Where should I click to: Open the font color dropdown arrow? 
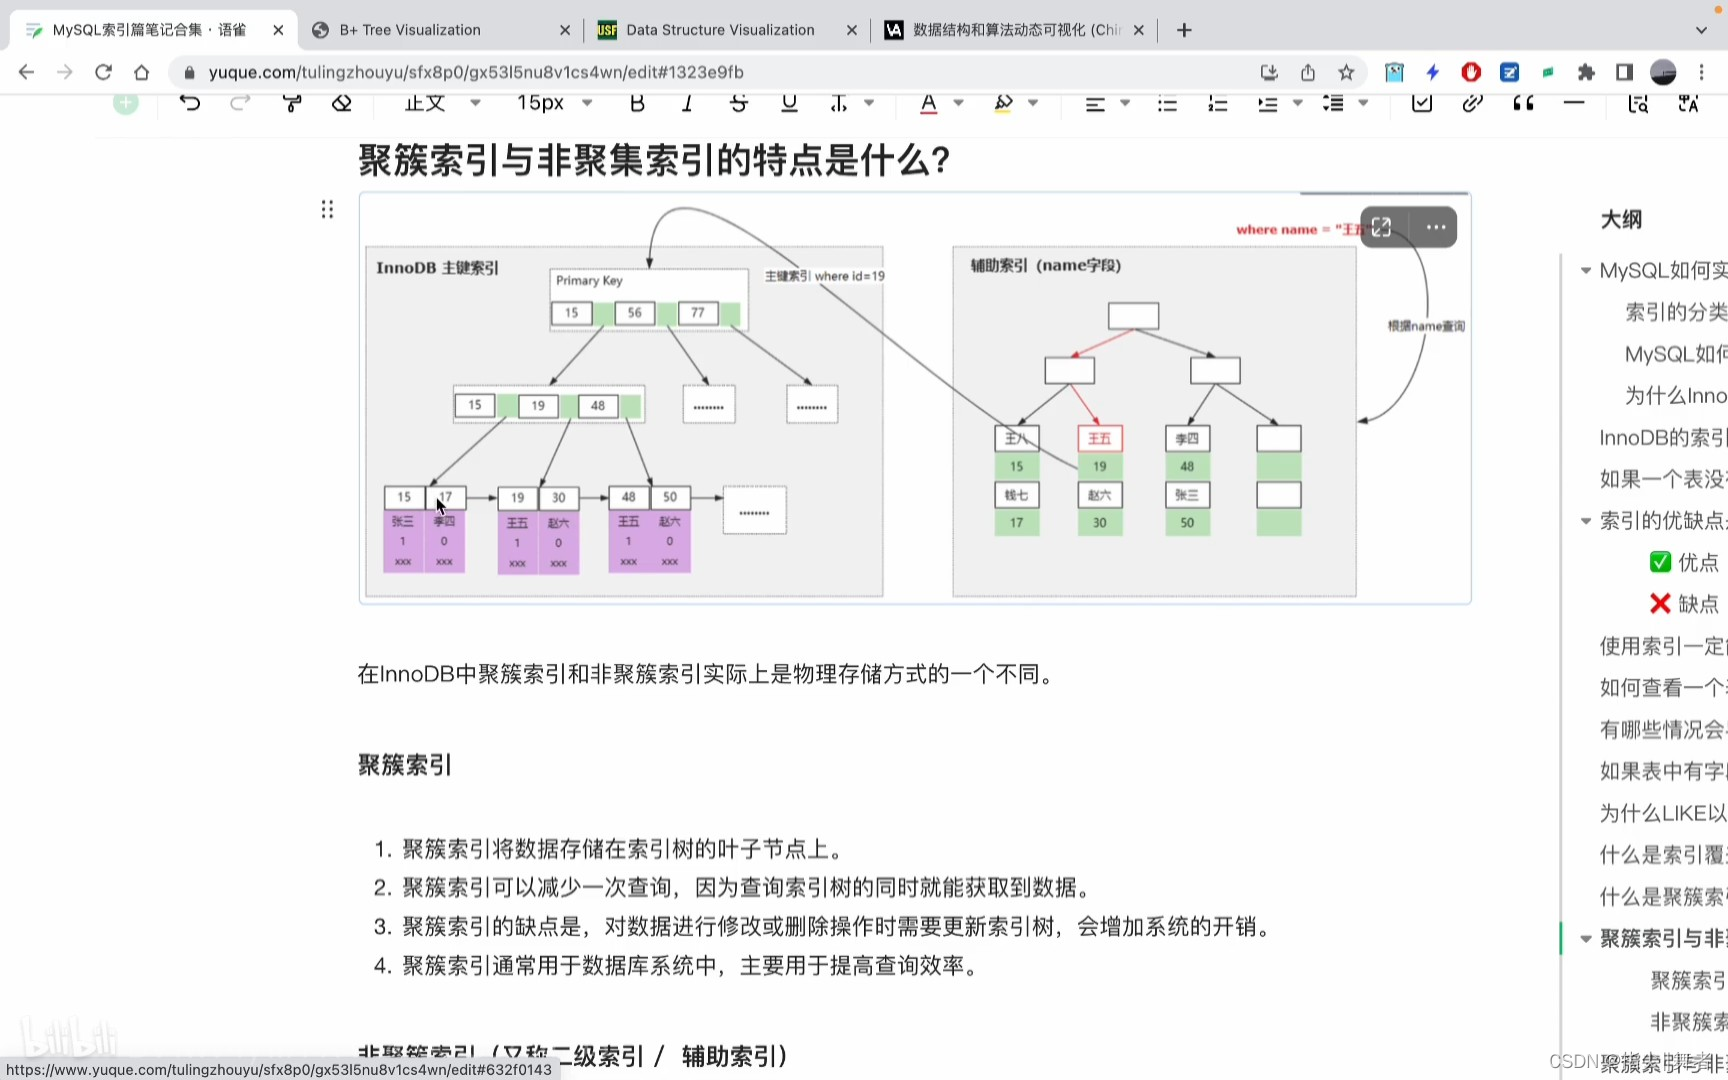click(x=959, y=102)
